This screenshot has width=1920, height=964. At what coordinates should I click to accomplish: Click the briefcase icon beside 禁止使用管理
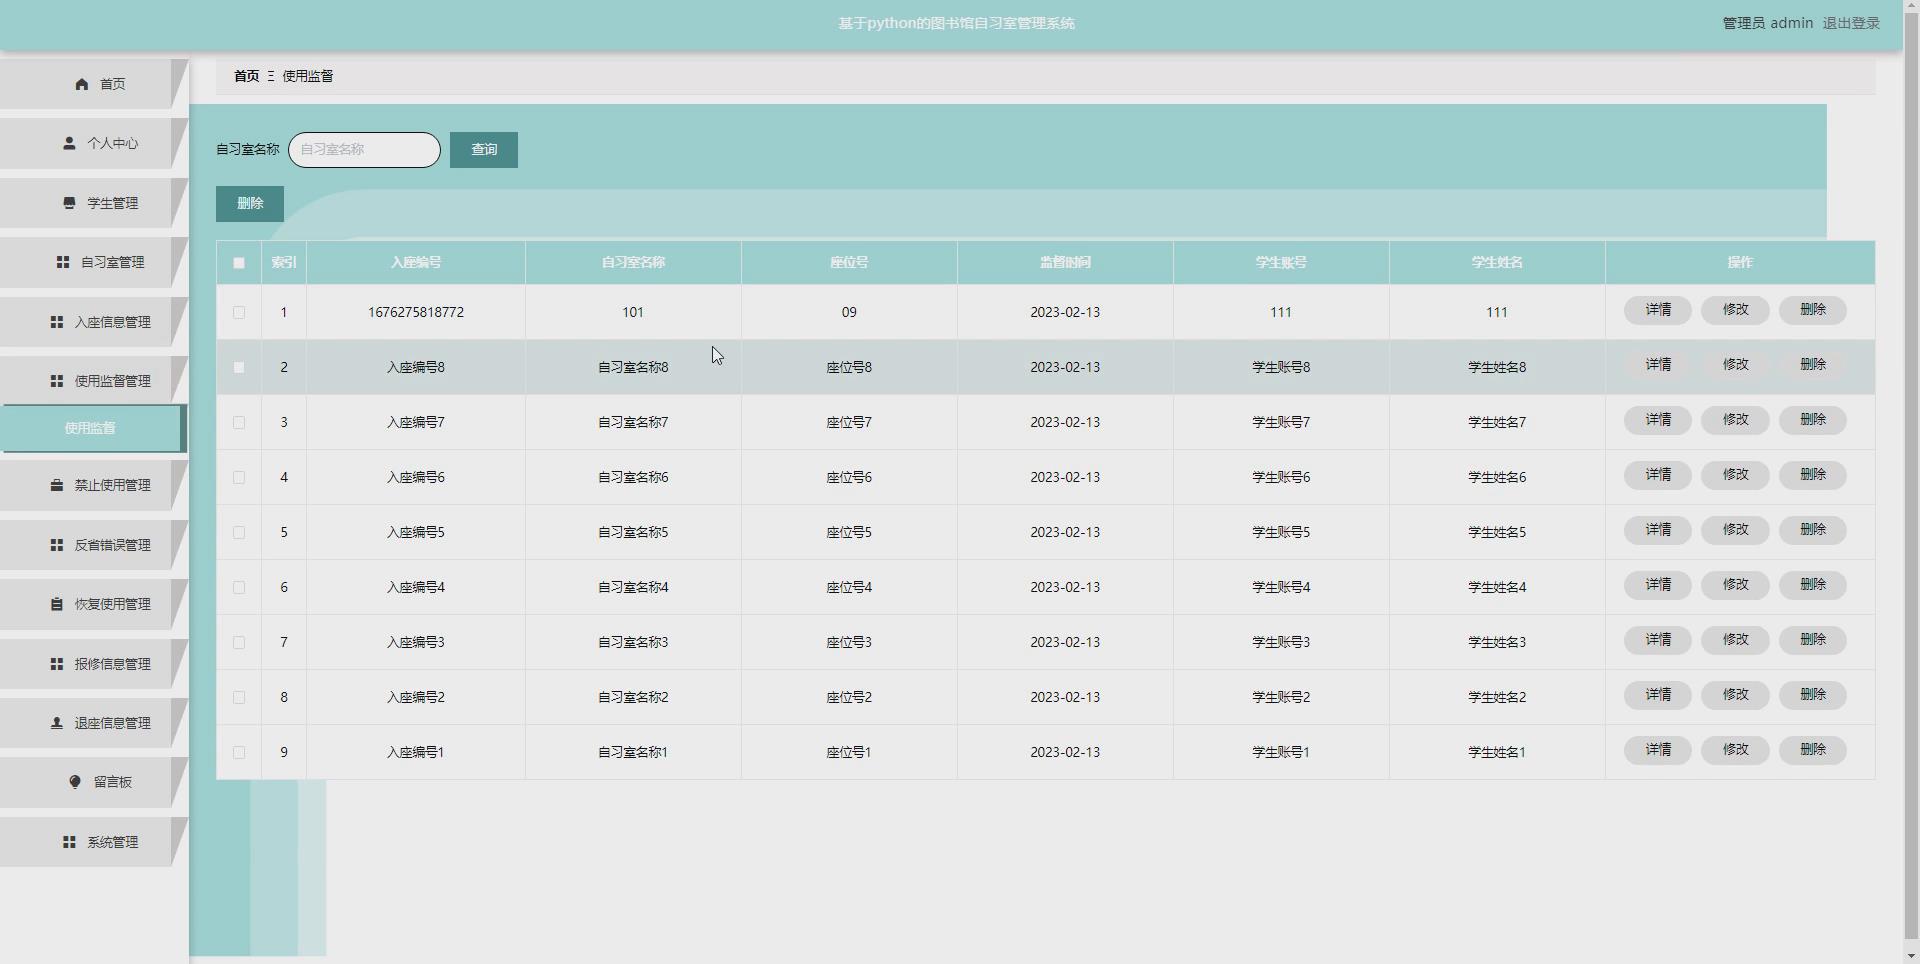point(57,485)
